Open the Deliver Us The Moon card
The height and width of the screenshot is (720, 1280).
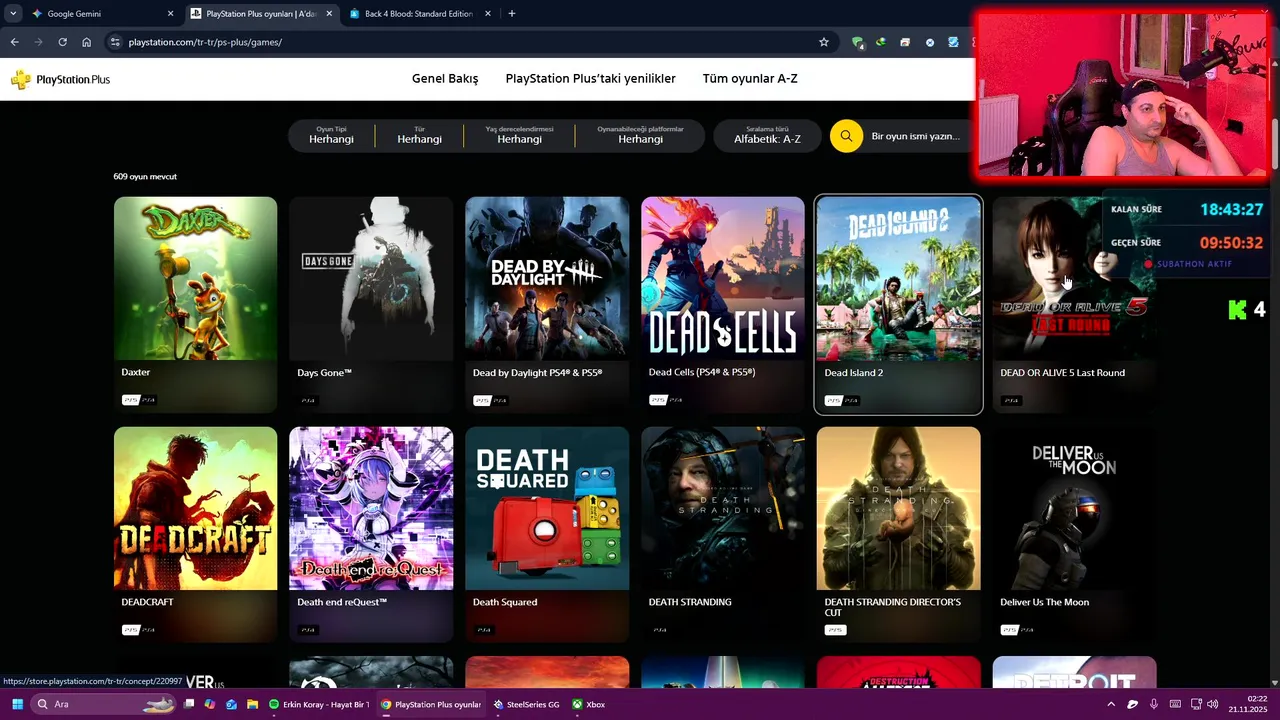click(x=1074, y=535)
